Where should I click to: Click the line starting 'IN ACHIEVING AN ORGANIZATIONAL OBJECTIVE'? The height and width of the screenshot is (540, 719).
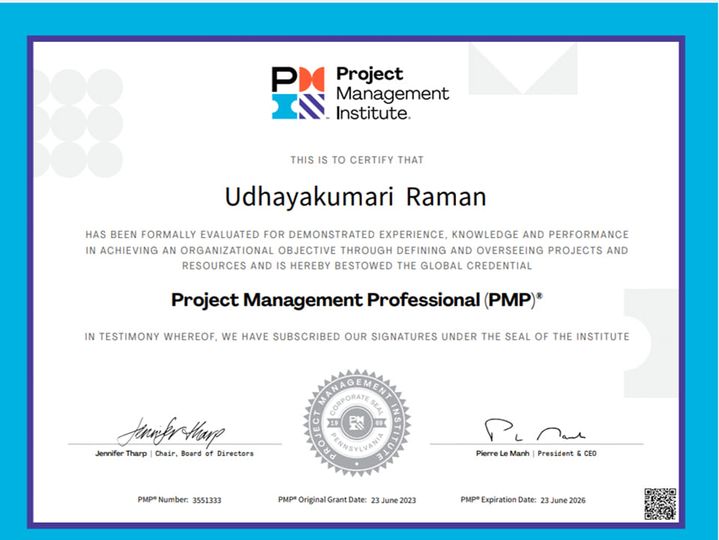pos(357,250)
